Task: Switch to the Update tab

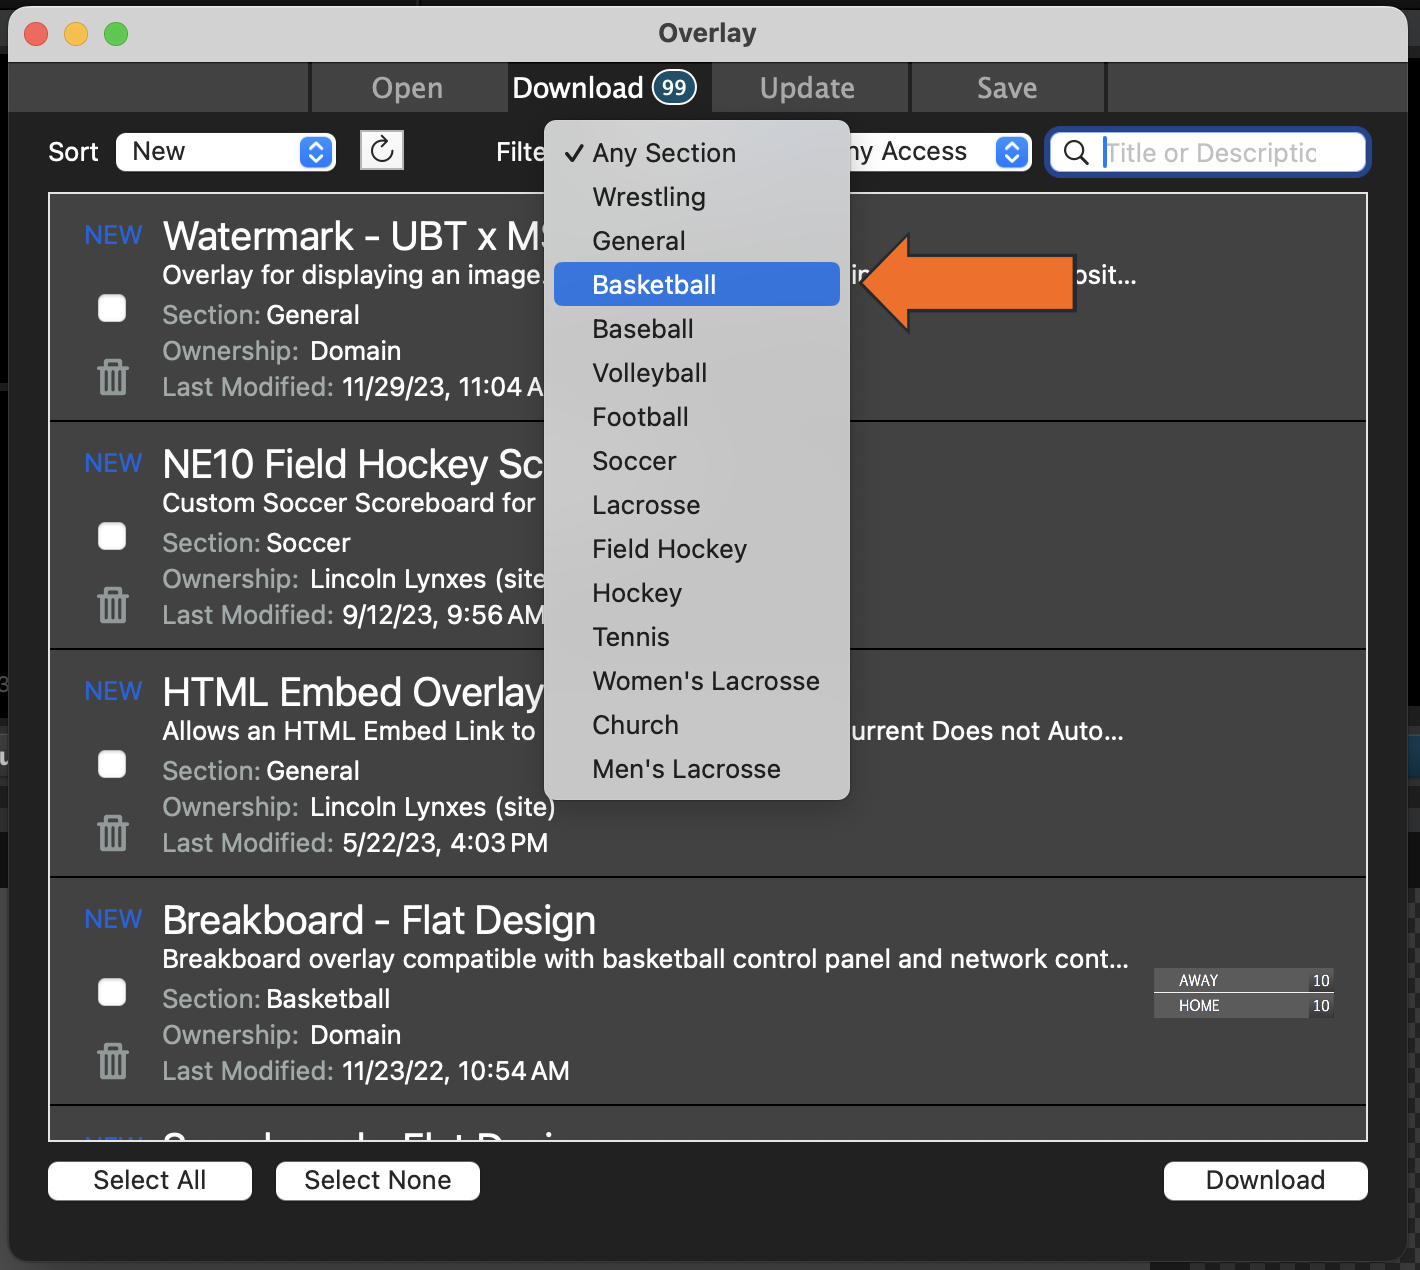Action: (807, 88)
